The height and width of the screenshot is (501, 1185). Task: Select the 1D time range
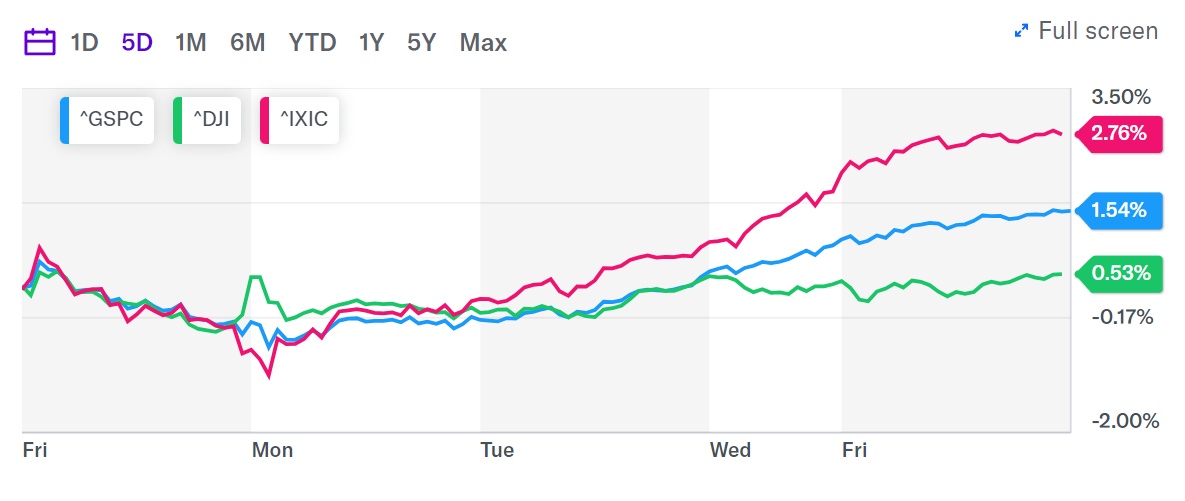84,43
